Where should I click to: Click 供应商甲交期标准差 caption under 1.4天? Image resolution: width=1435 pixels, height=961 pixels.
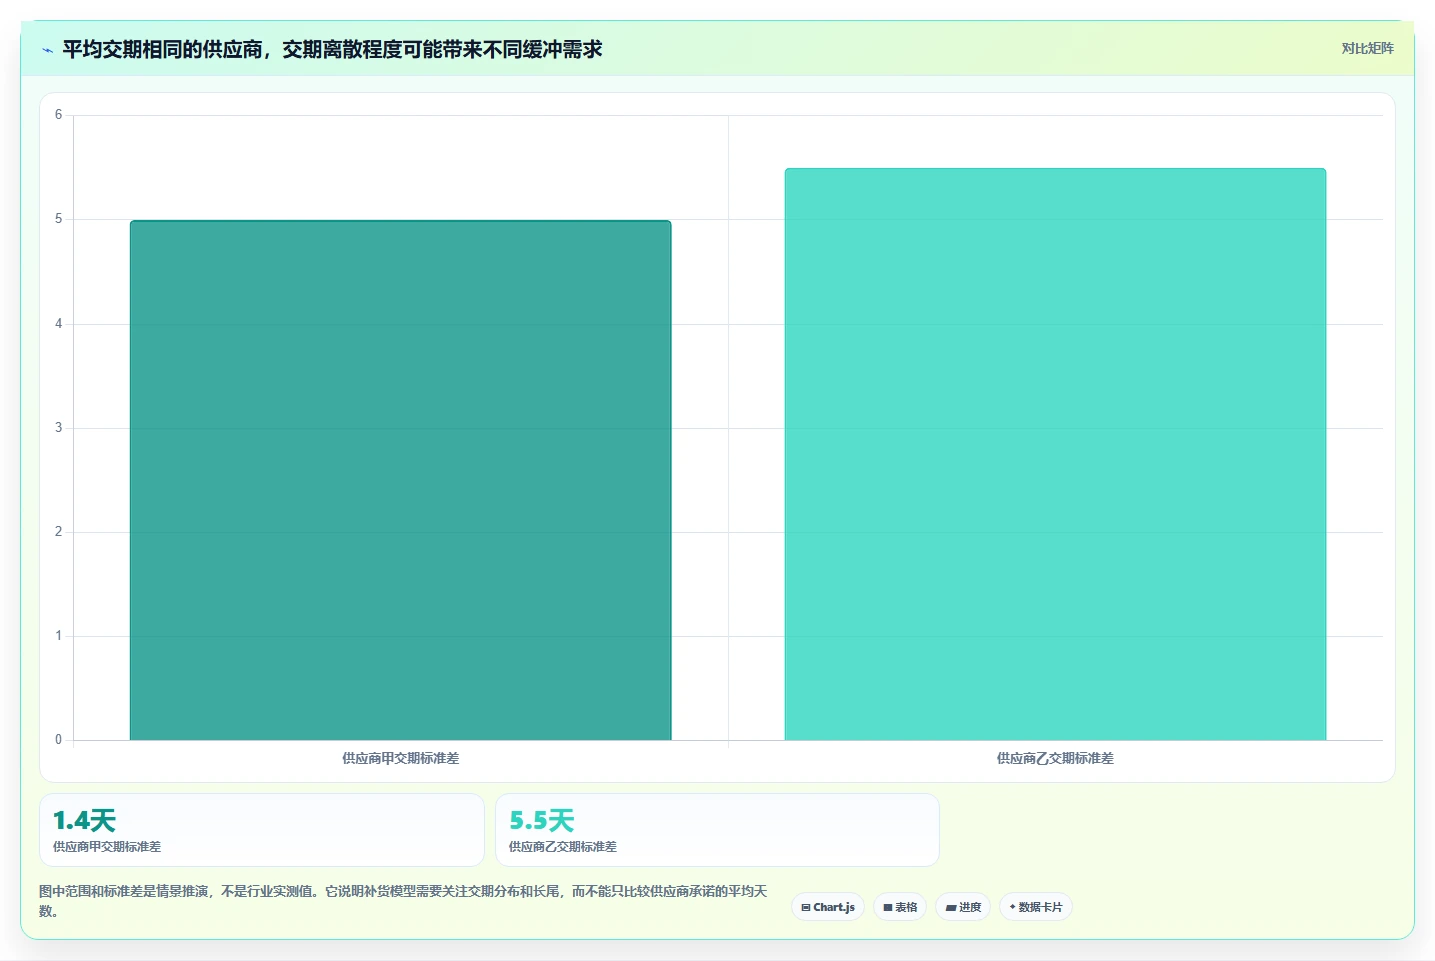107,847
